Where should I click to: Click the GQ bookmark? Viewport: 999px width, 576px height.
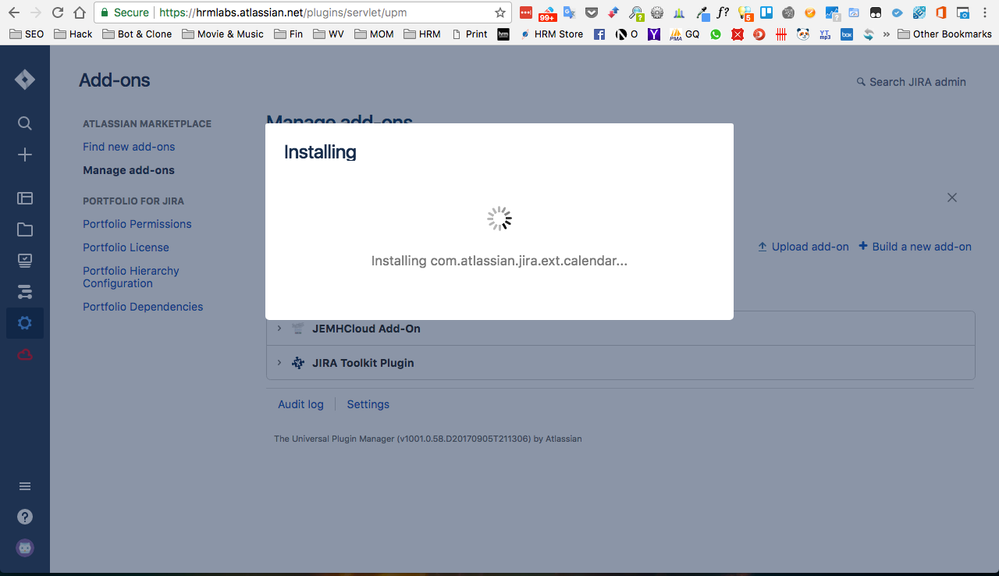684,34
